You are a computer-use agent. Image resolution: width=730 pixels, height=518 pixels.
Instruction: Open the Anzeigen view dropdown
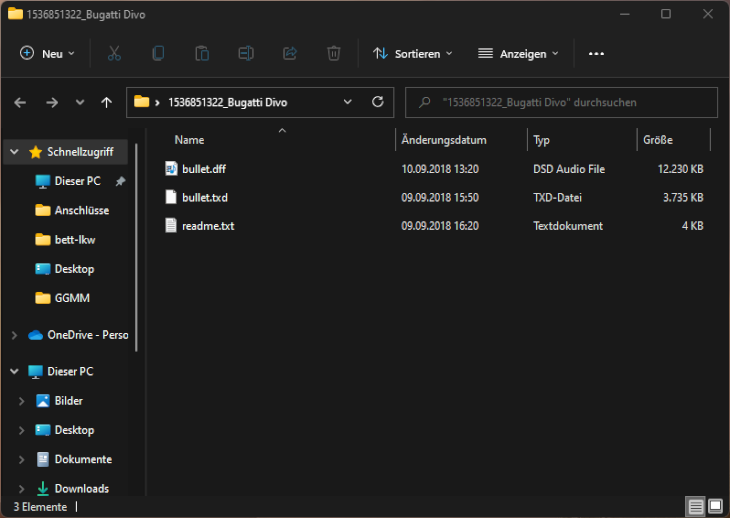click(x=518, y=54)
